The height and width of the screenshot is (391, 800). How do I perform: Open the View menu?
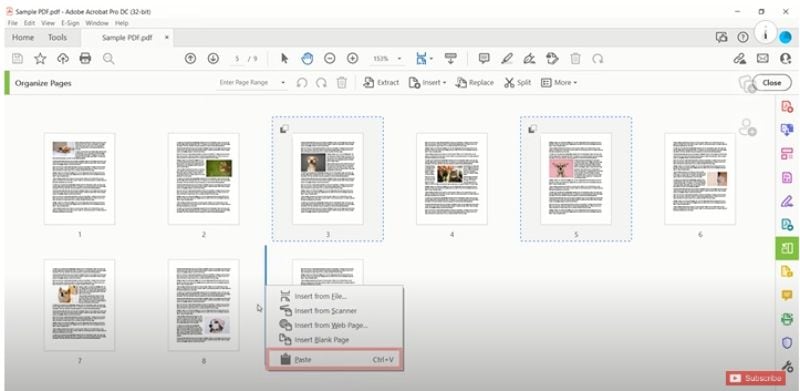pyautogui.click(x=48, y=23)
